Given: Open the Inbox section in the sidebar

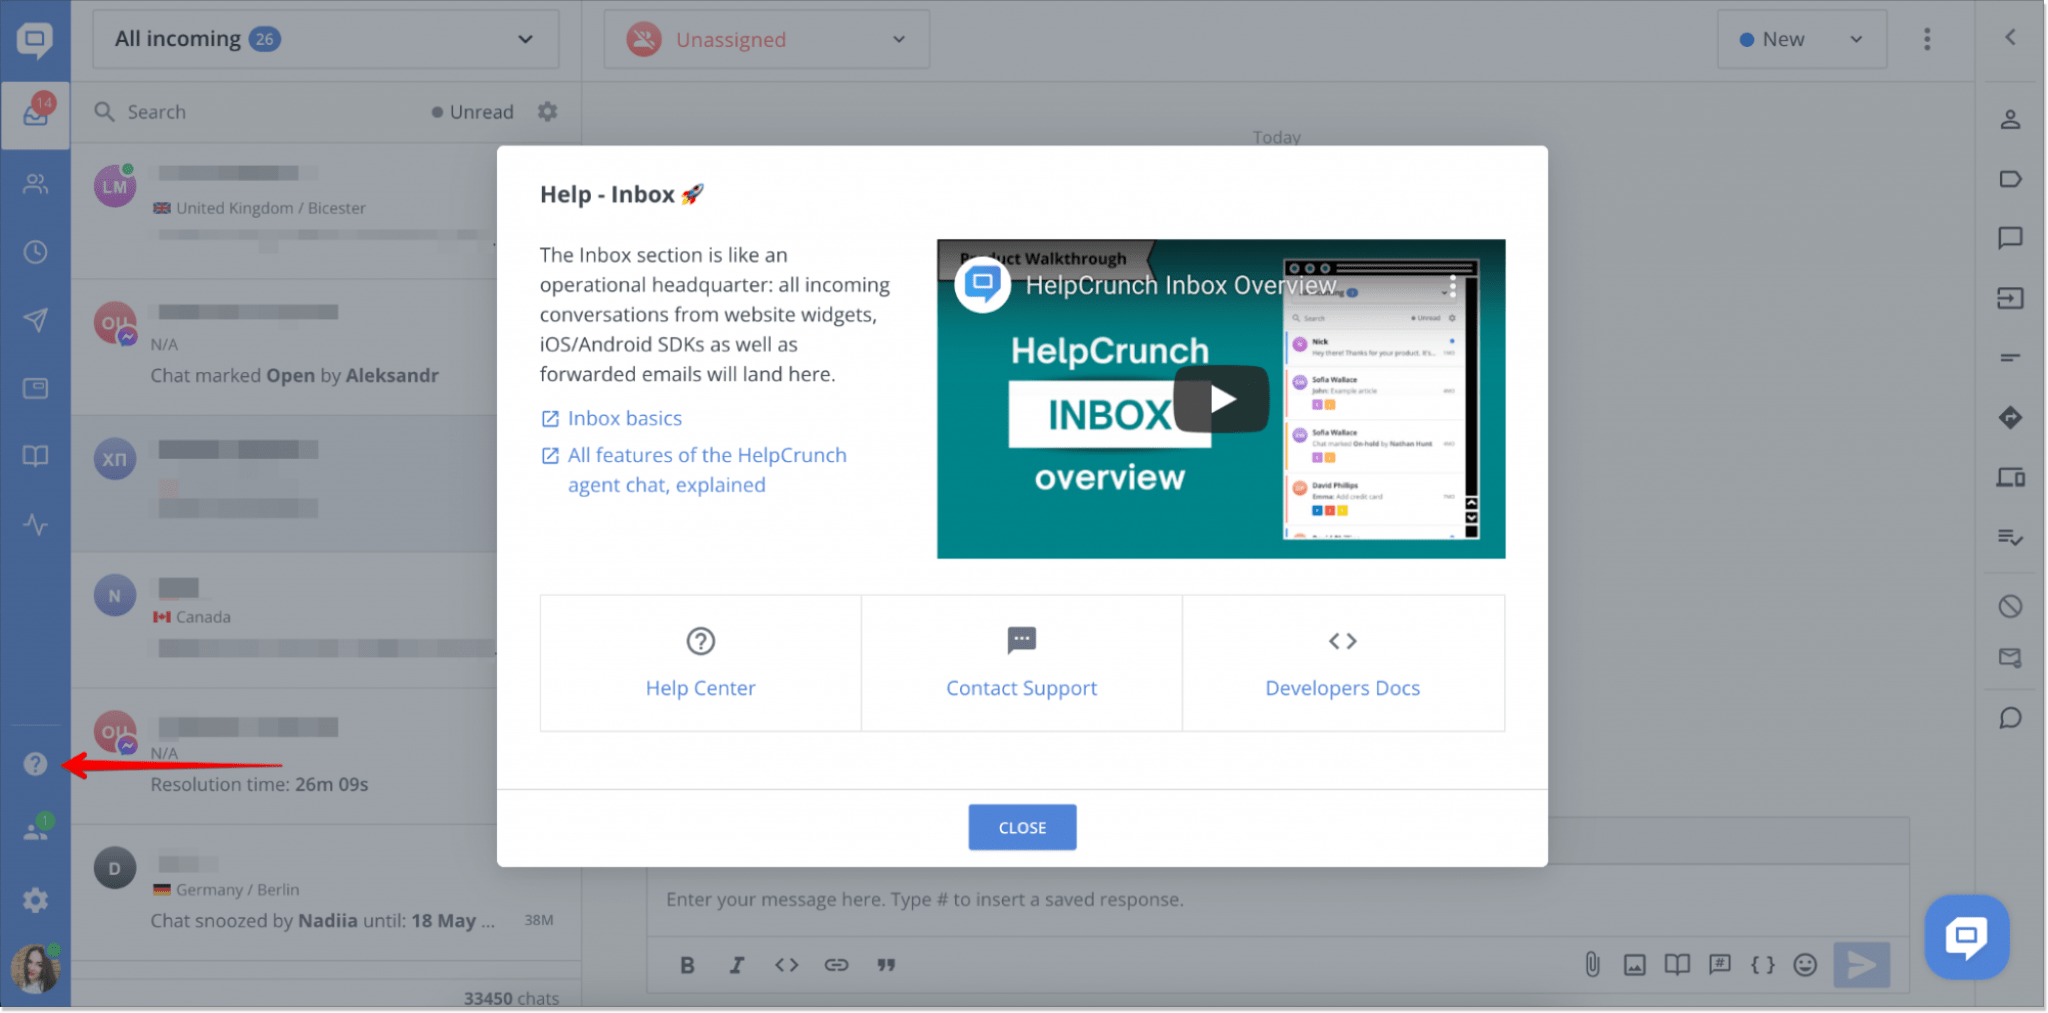Looking at the screenshot, I should pos(35,114).
